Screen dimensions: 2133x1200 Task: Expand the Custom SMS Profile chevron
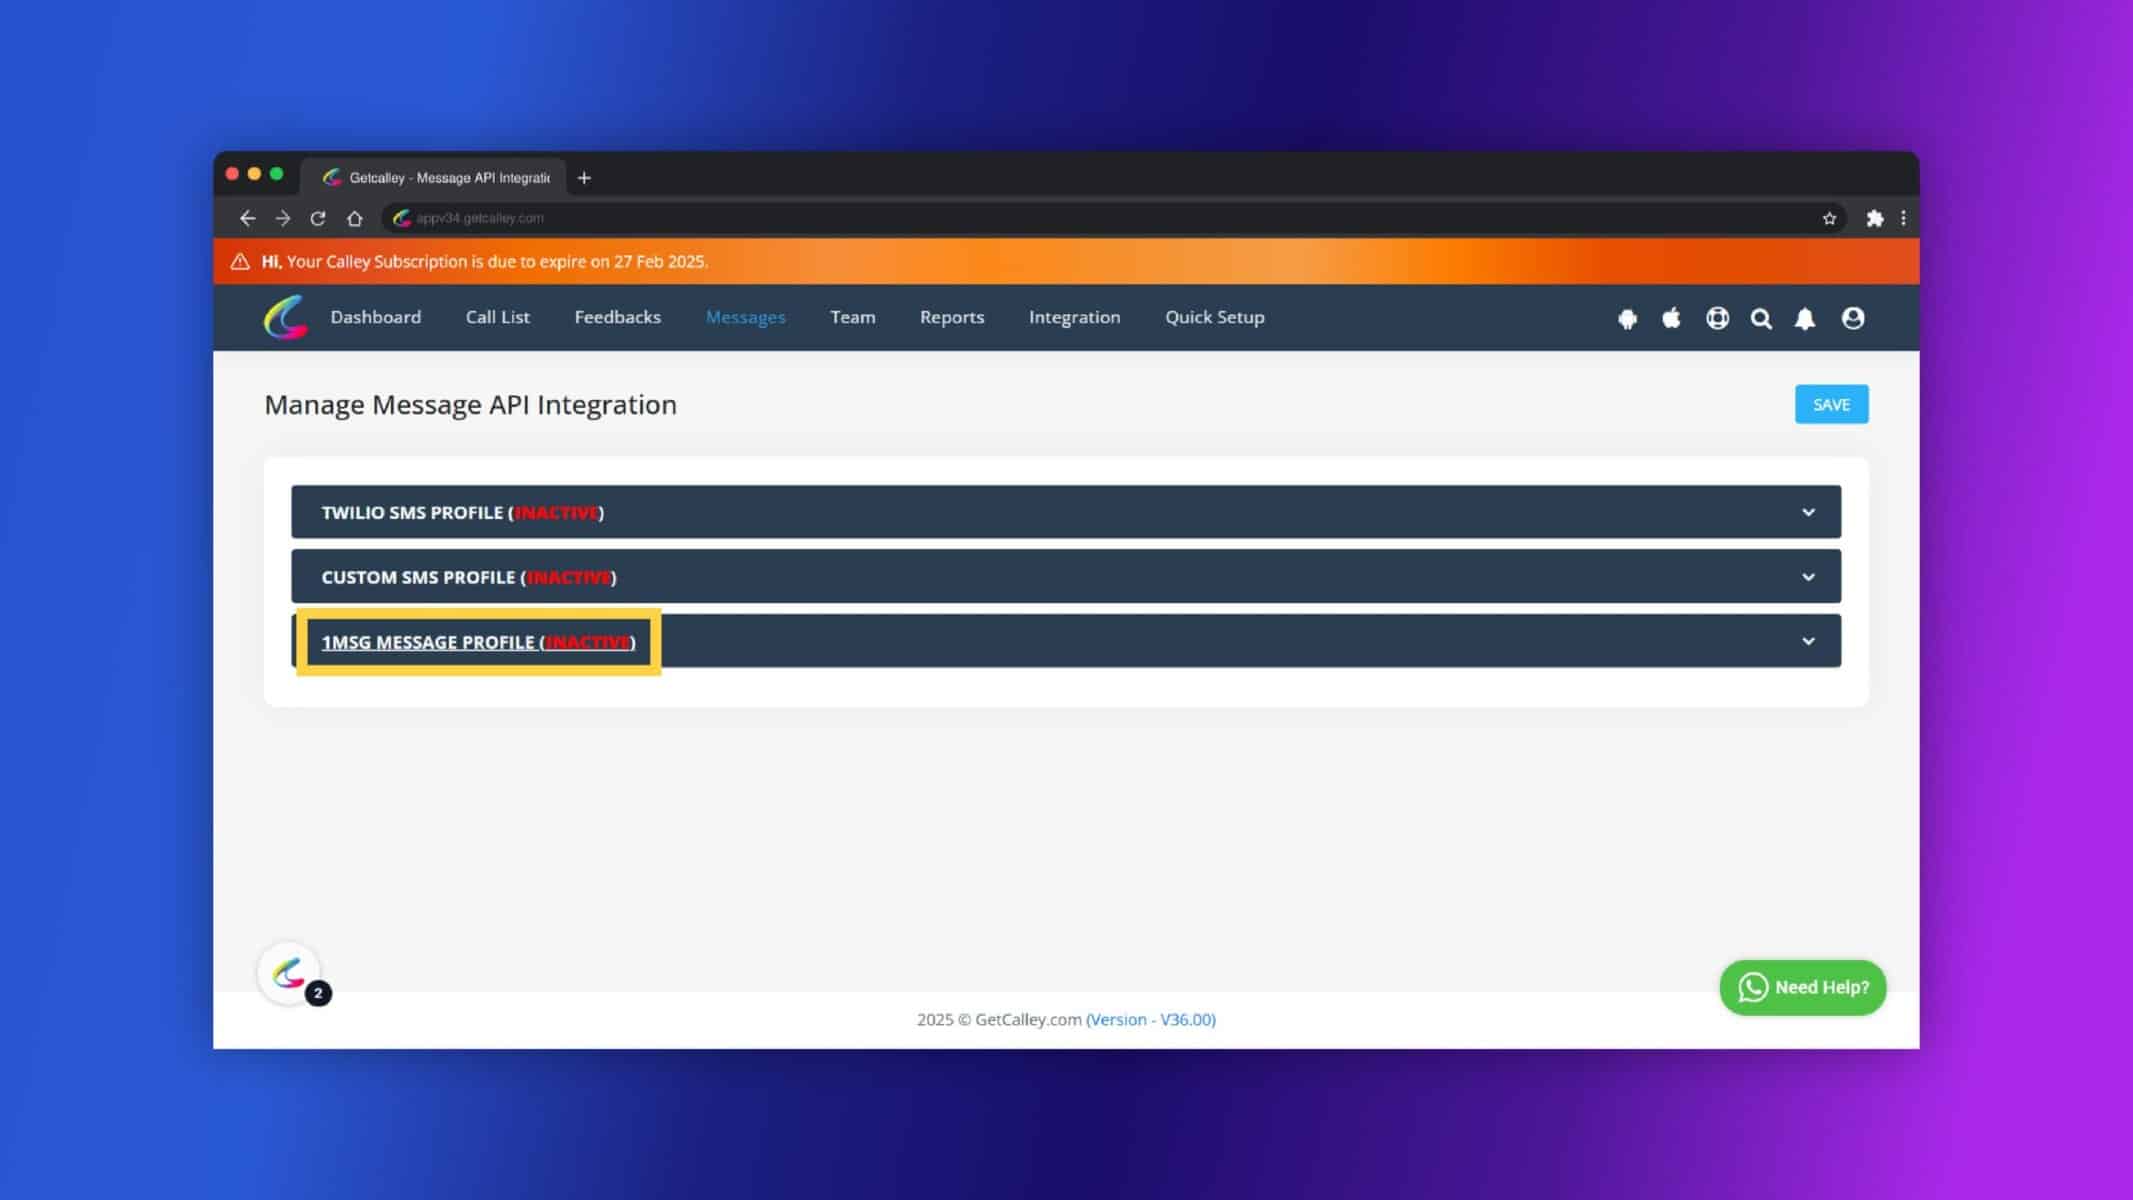tap(1808, 577)
